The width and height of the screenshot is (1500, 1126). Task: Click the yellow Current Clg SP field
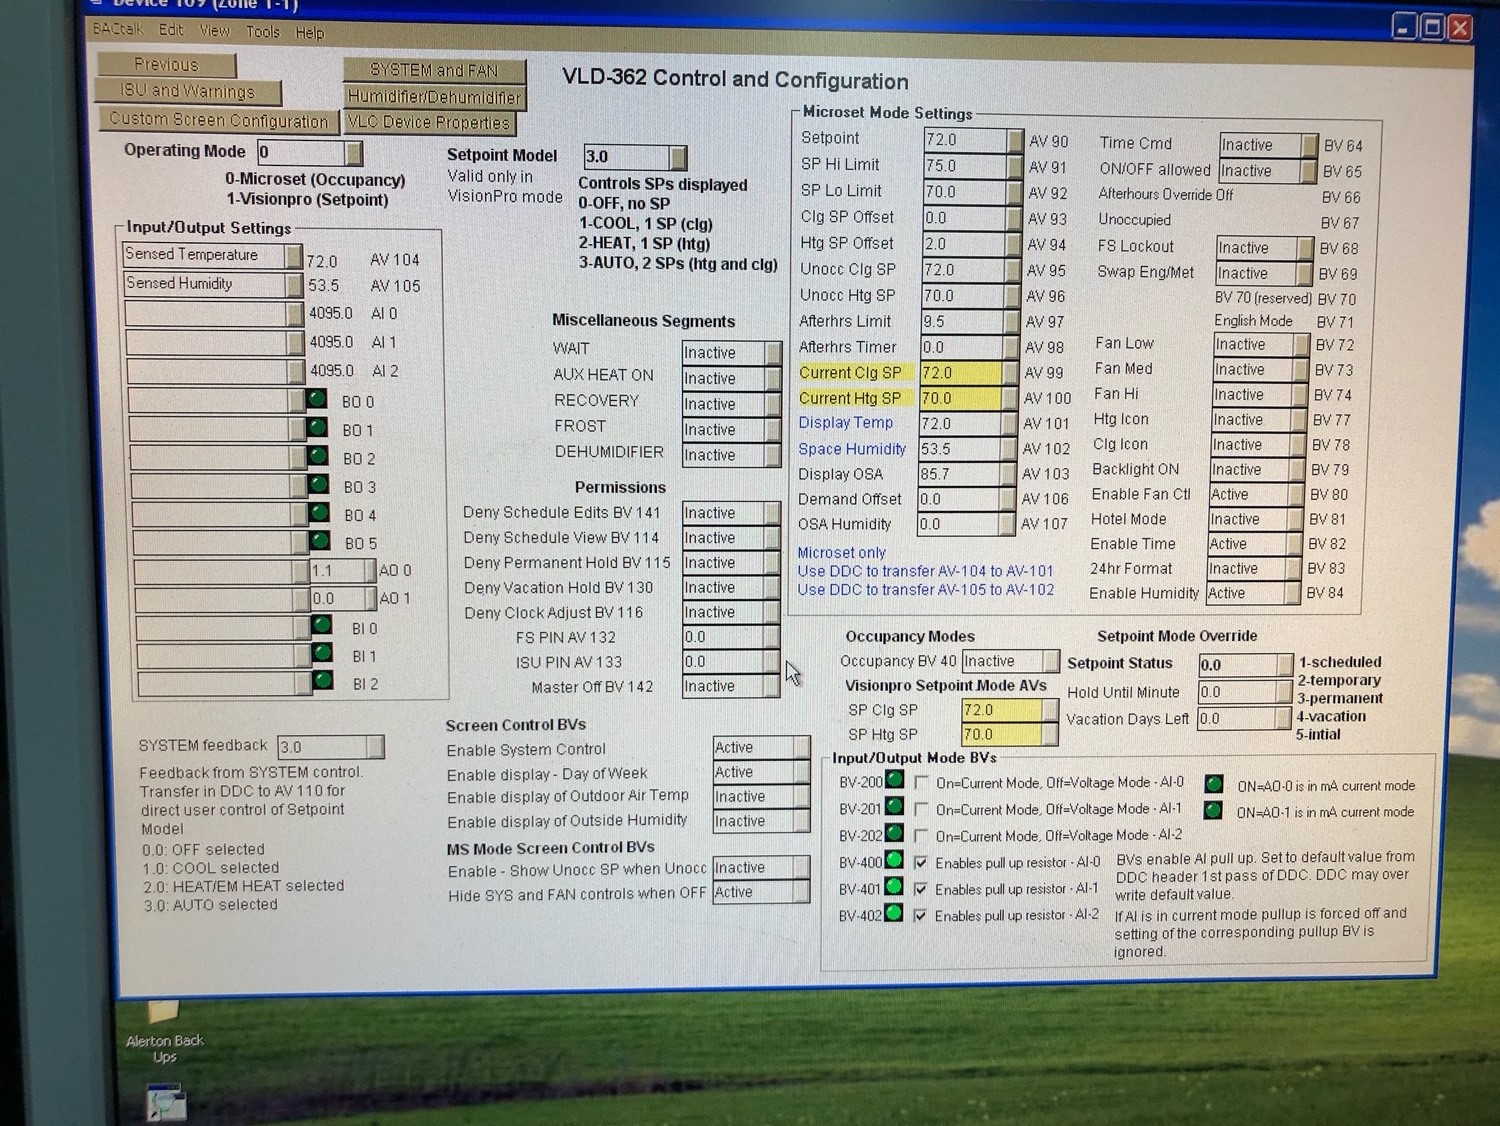959,373
